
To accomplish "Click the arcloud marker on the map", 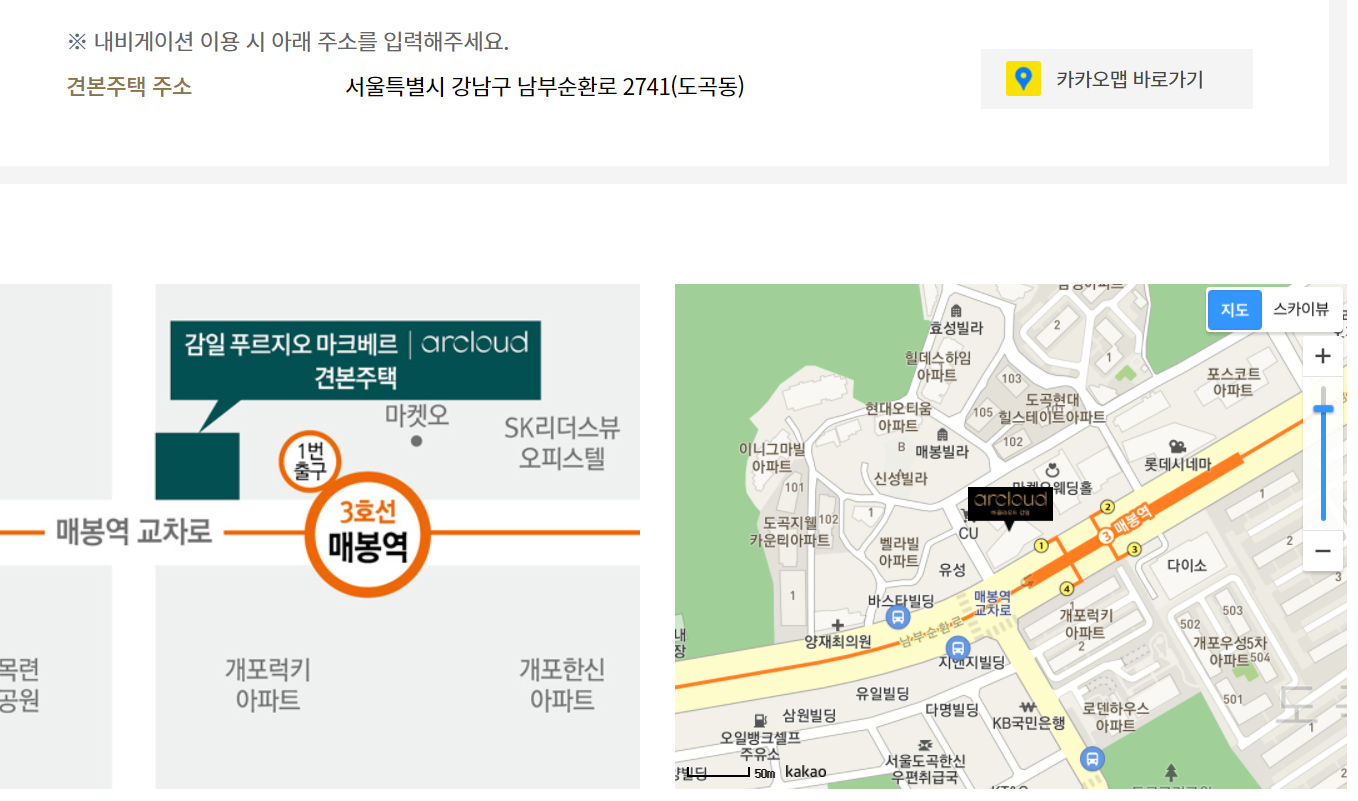I will pyautogui.click(x=1010, y=504).
